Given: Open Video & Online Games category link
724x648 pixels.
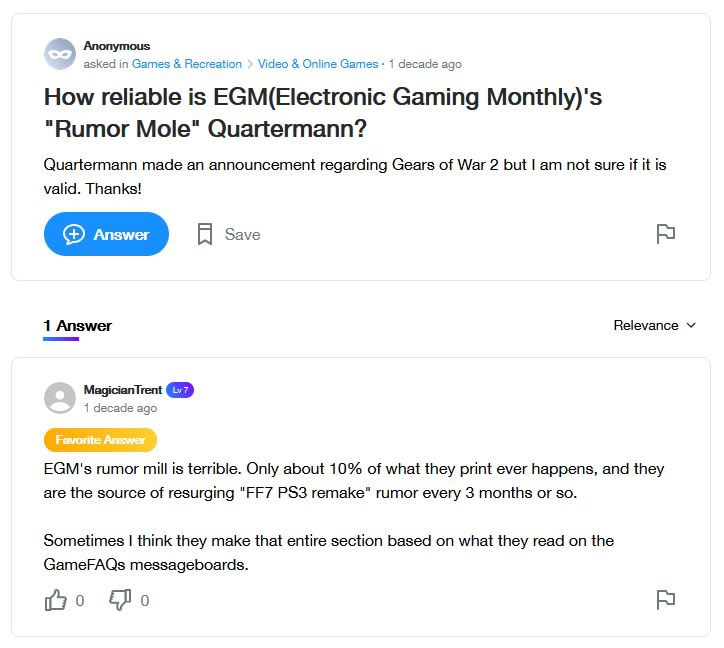Looking at the screenshot, I should (x=318, y=64).
